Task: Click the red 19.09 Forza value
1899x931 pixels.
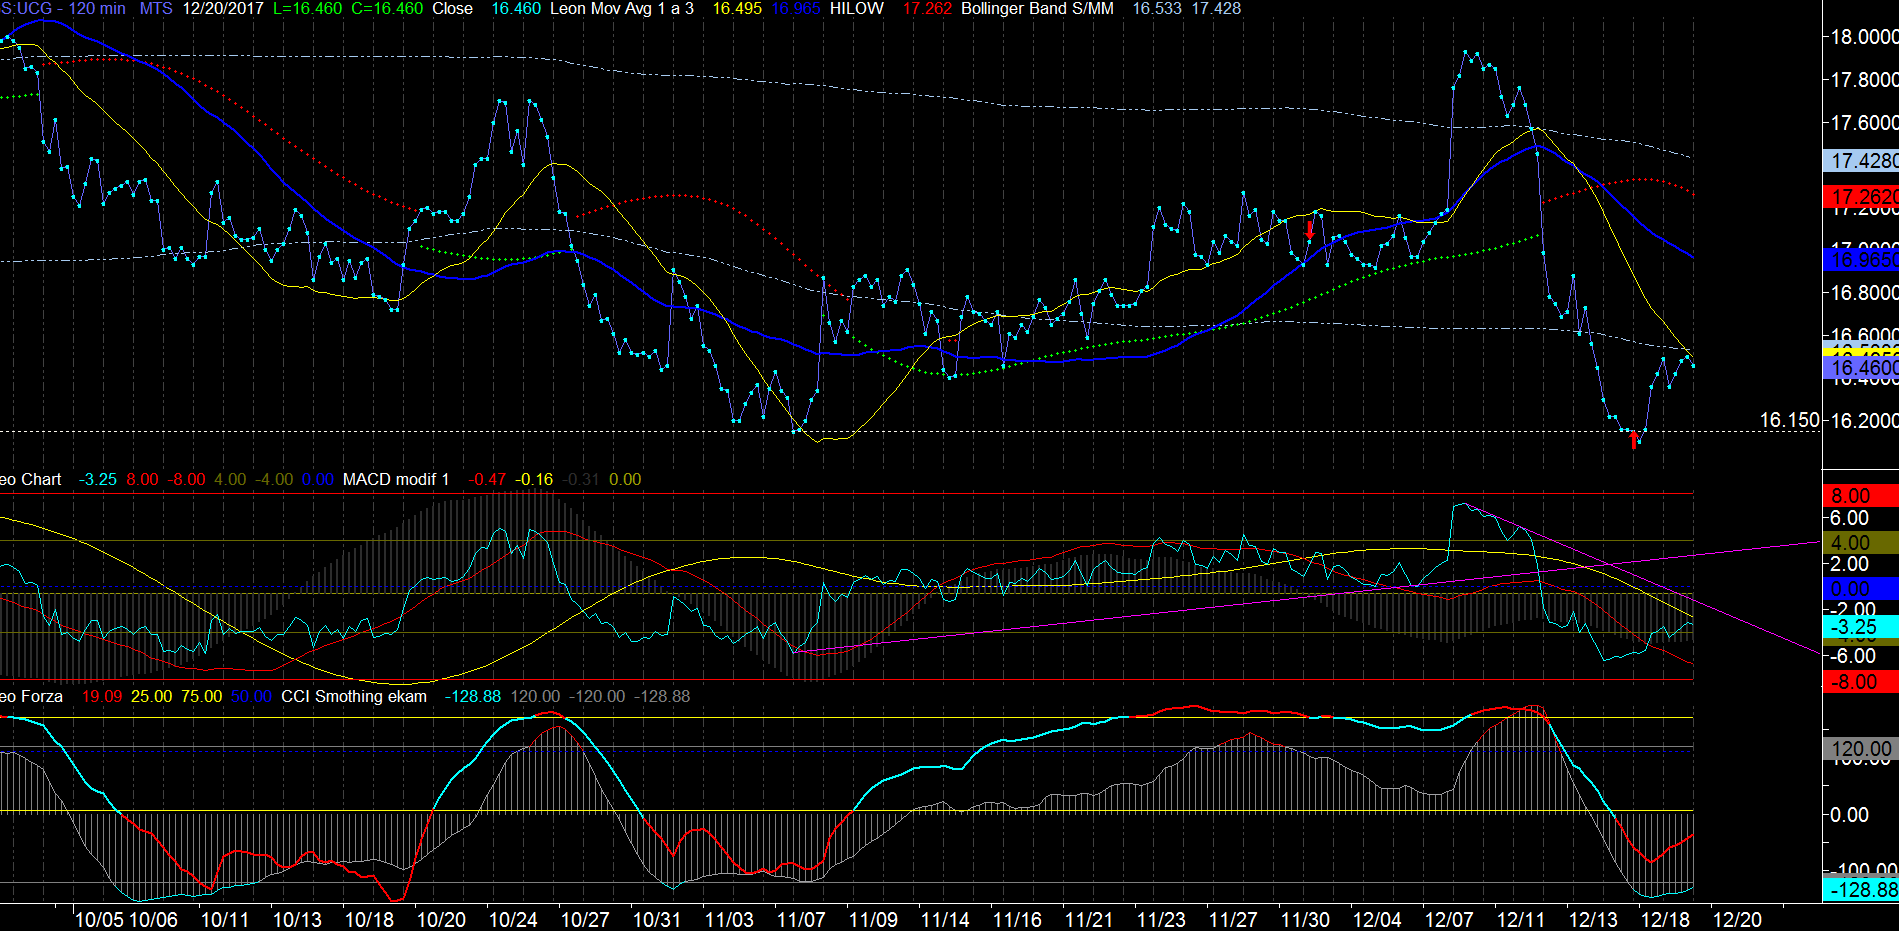Action: coord(102,697)
